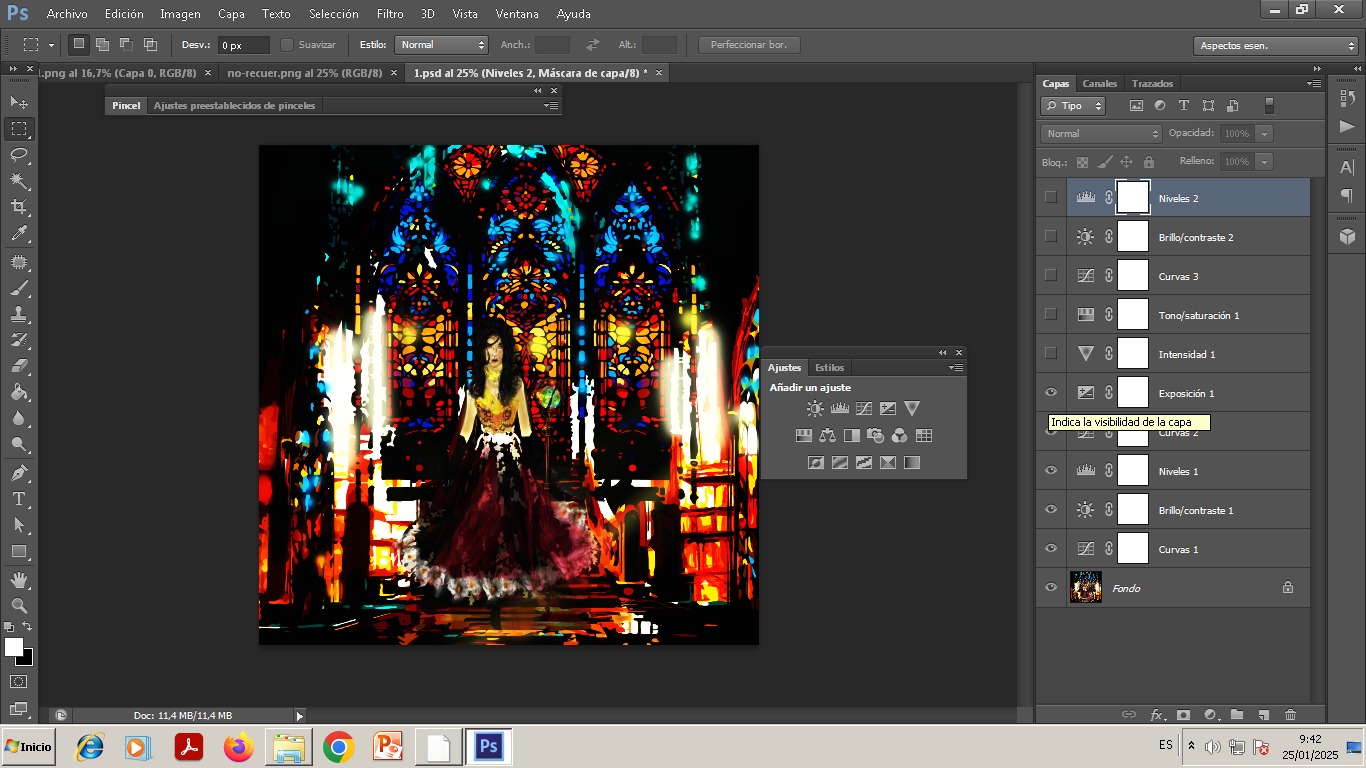Select the Fondo layer thumbnail
1366x768 pixels.
click(x=1086, y=587)
